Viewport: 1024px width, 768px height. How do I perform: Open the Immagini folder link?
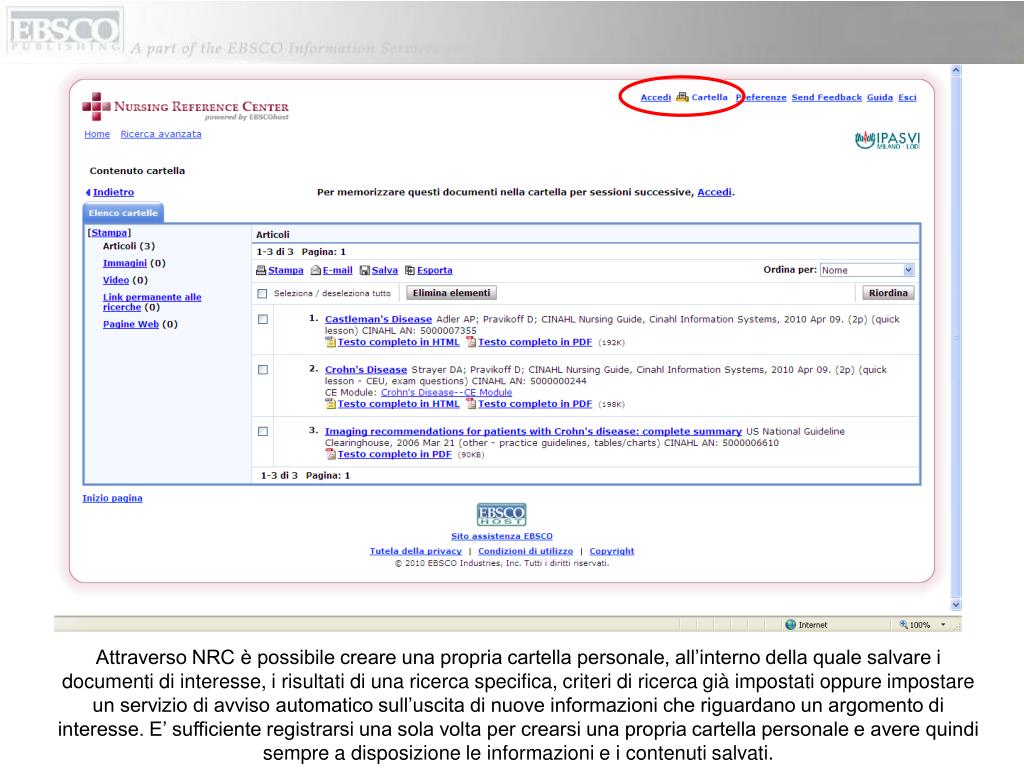coord(125,263)
